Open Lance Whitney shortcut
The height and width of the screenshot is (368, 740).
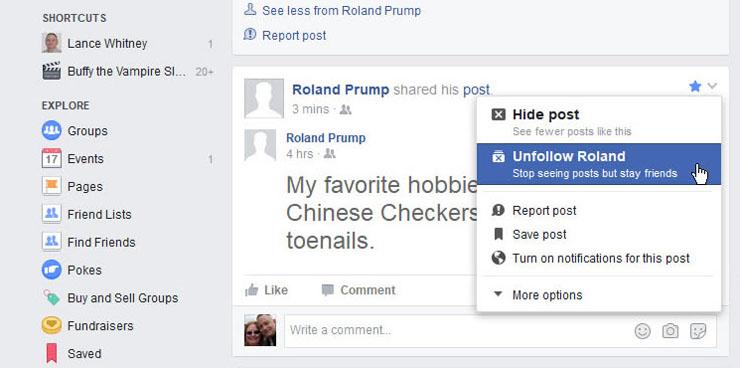point(107,43)
